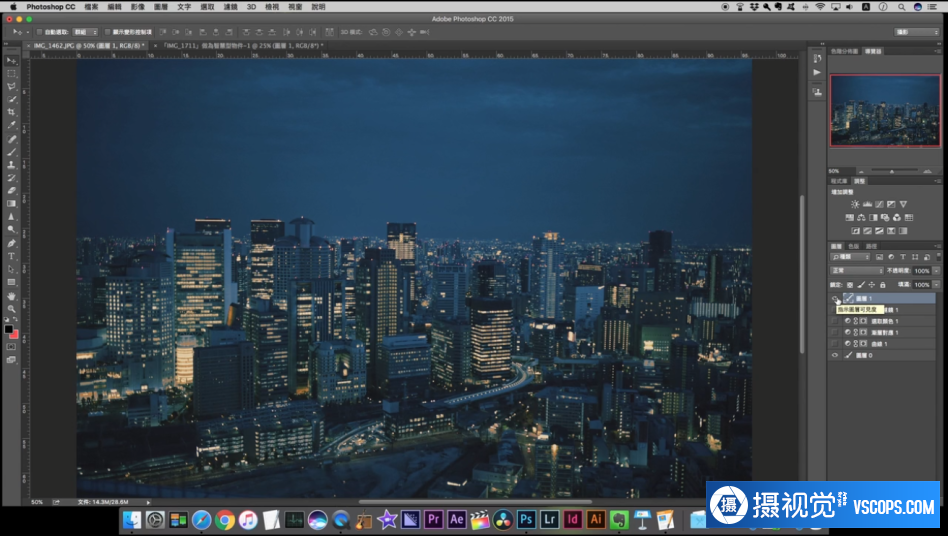
Task: Select the Pen tool
Action: (11, 243)
